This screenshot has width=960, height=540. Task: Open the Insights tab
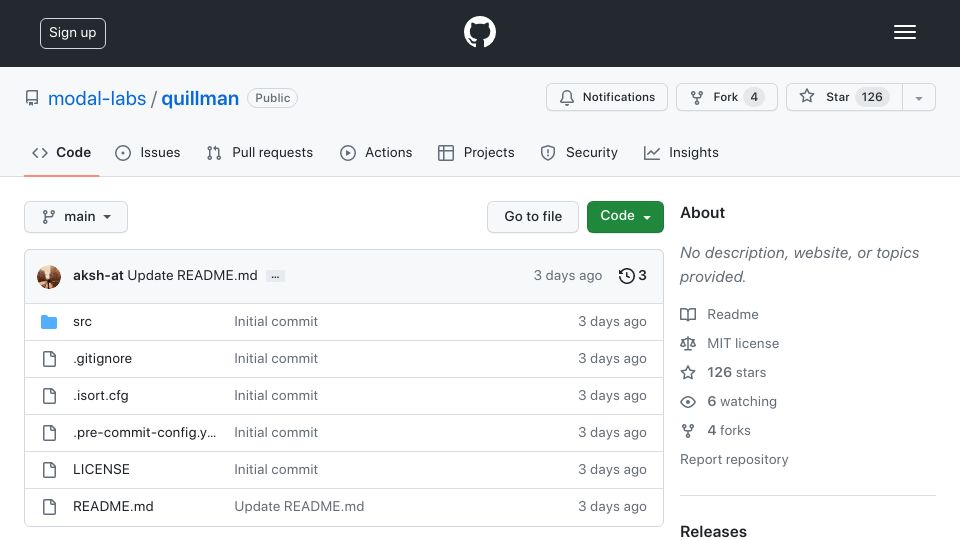[681, 152]
